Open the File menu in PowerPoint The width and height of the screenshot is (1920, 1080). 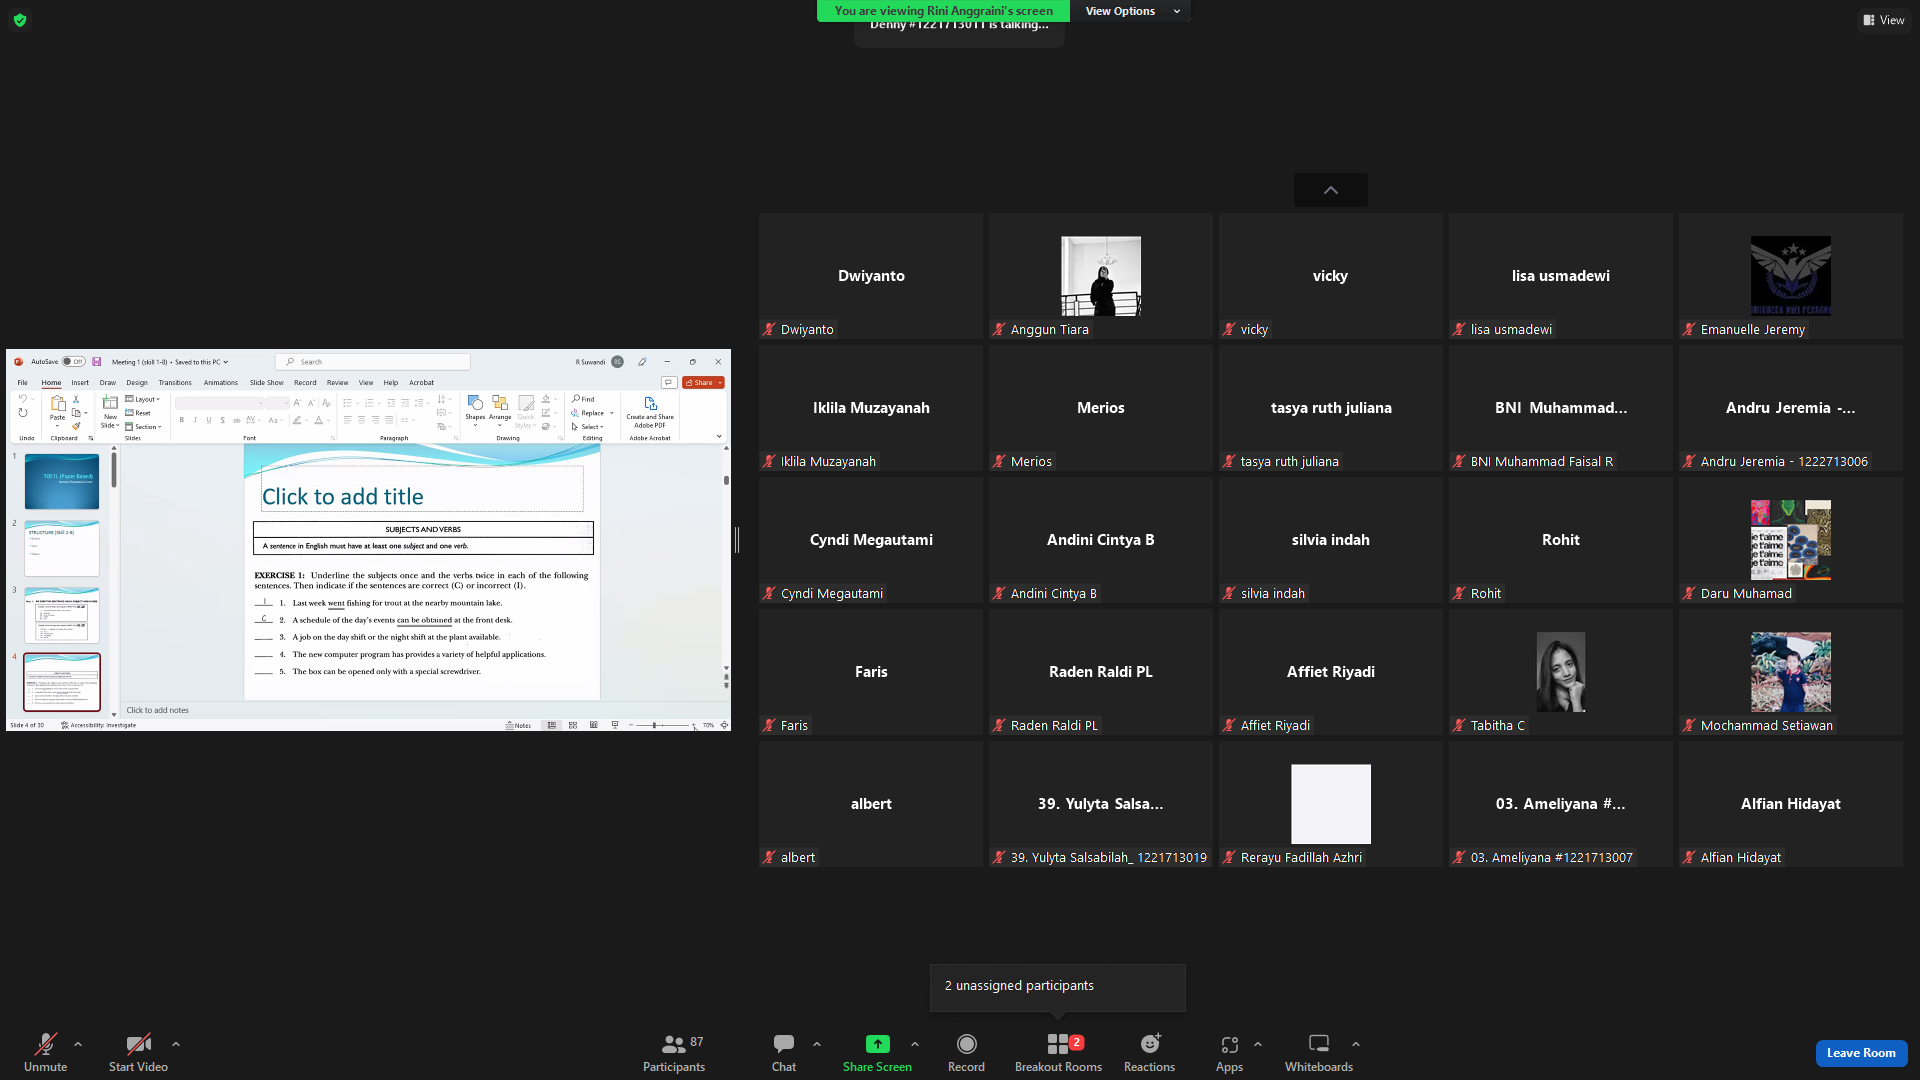point(22,383)
